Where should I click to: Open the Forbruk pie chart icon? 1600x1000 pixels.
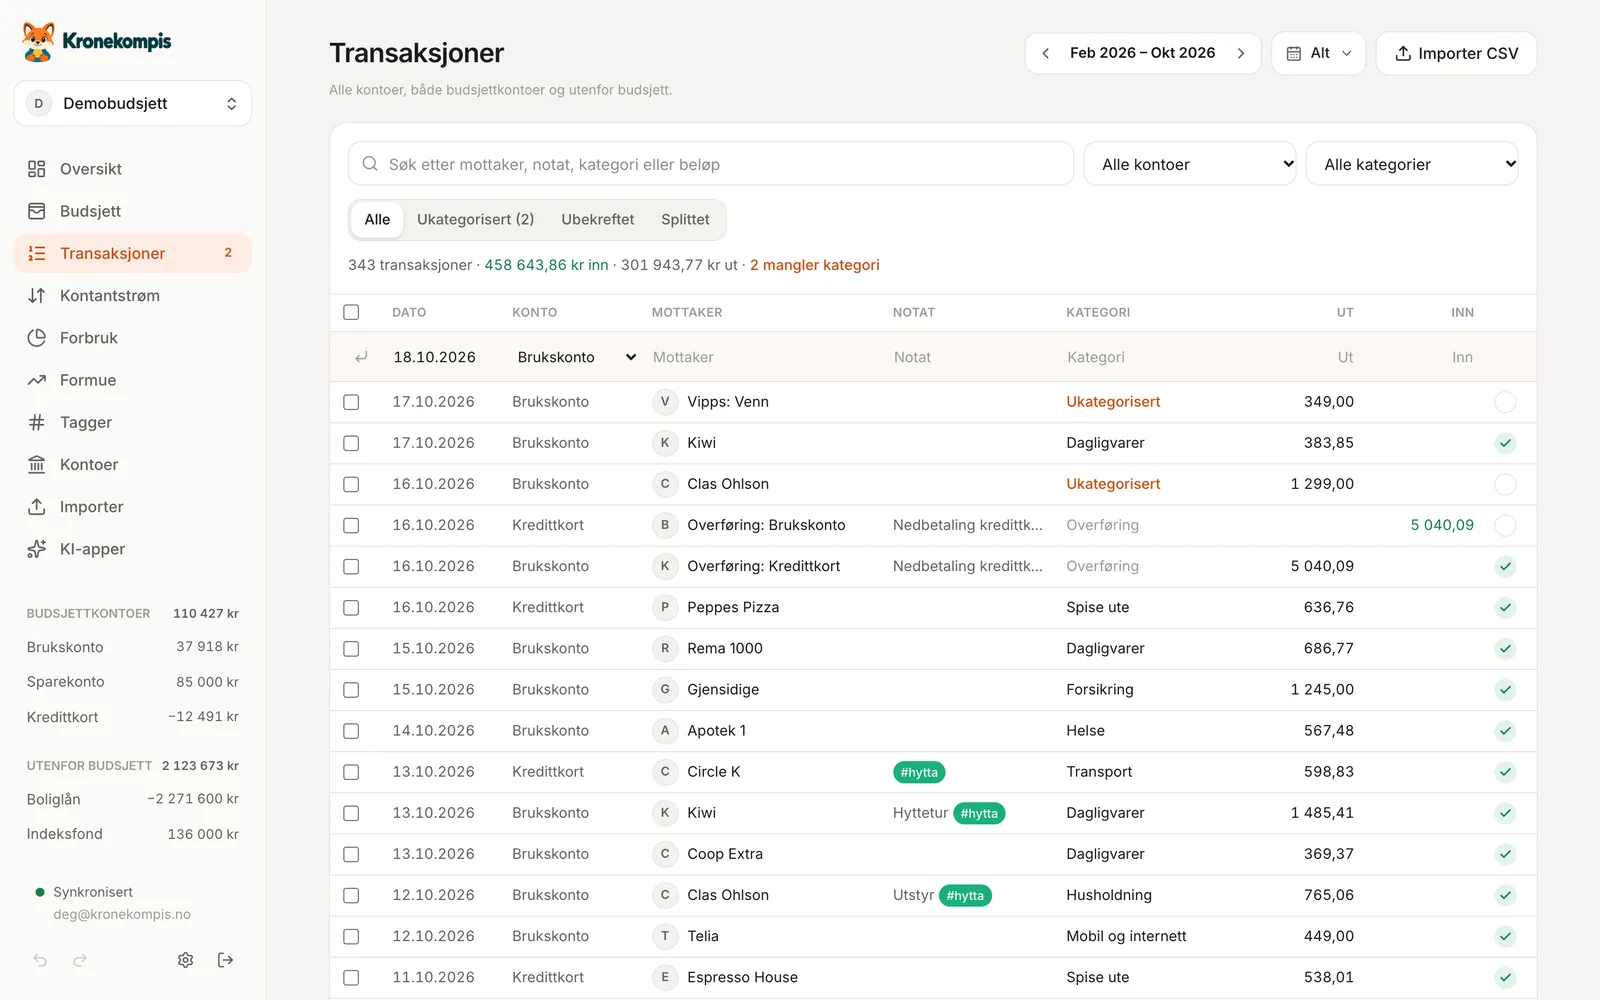click(37, 338)
